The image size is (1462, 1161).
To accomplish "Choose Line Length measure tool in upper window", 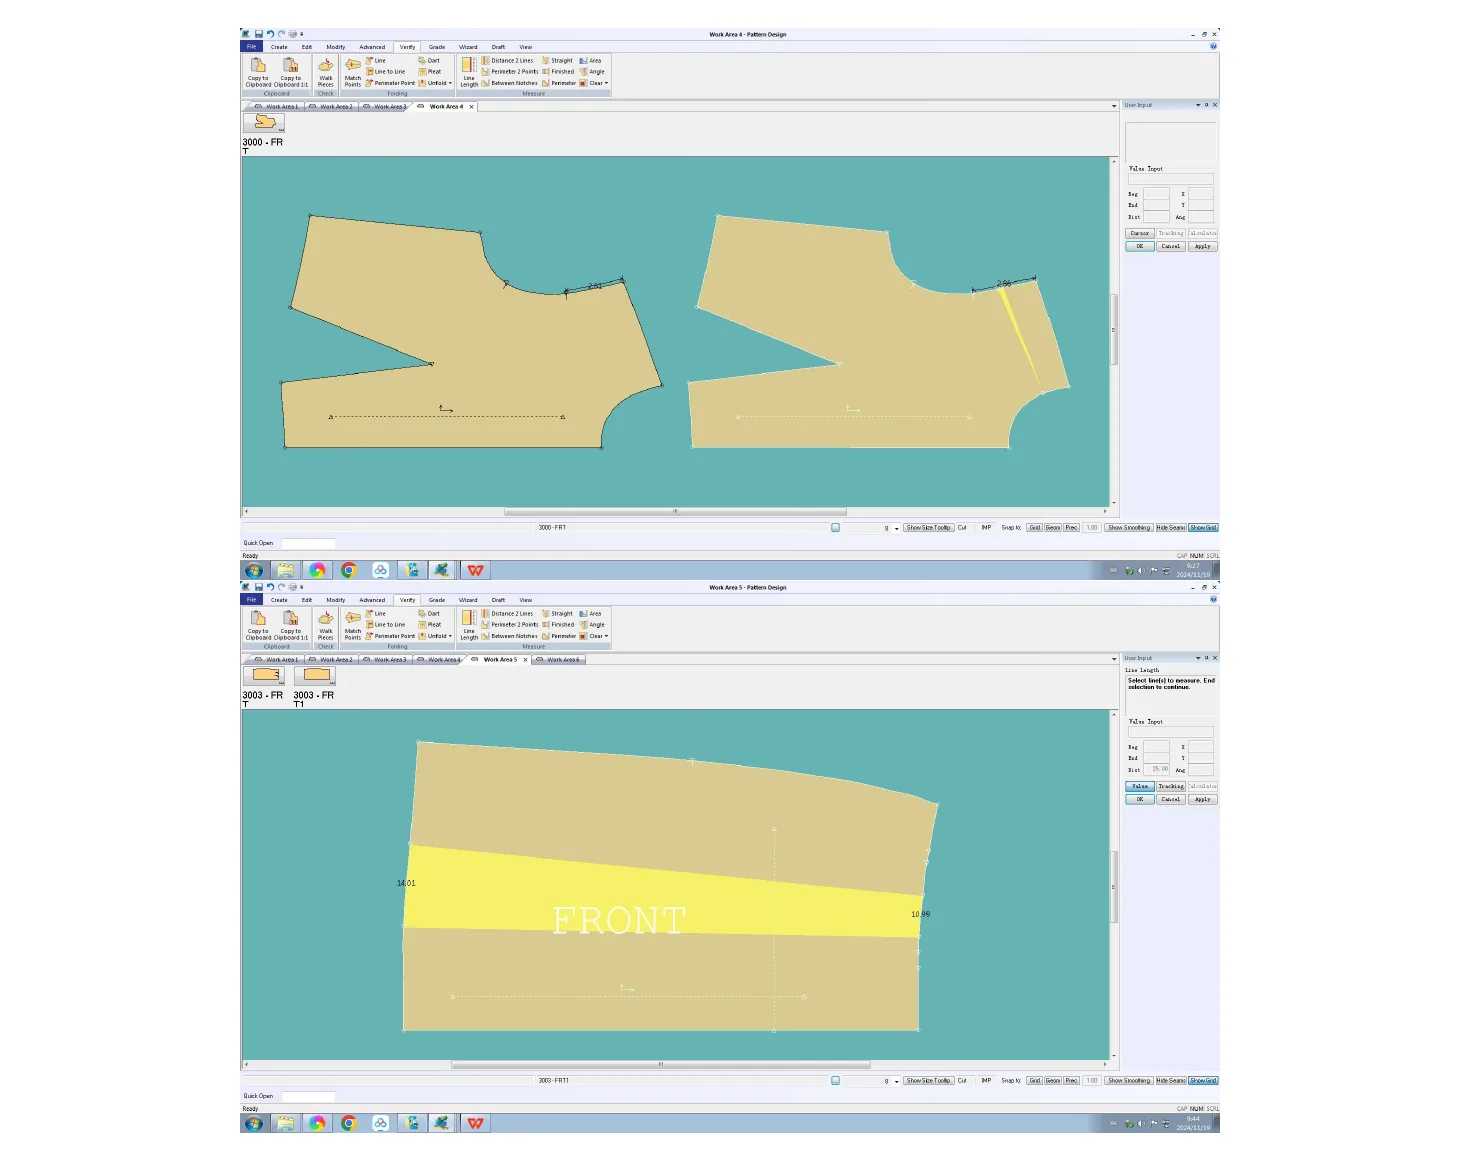I will coord(469,72).
